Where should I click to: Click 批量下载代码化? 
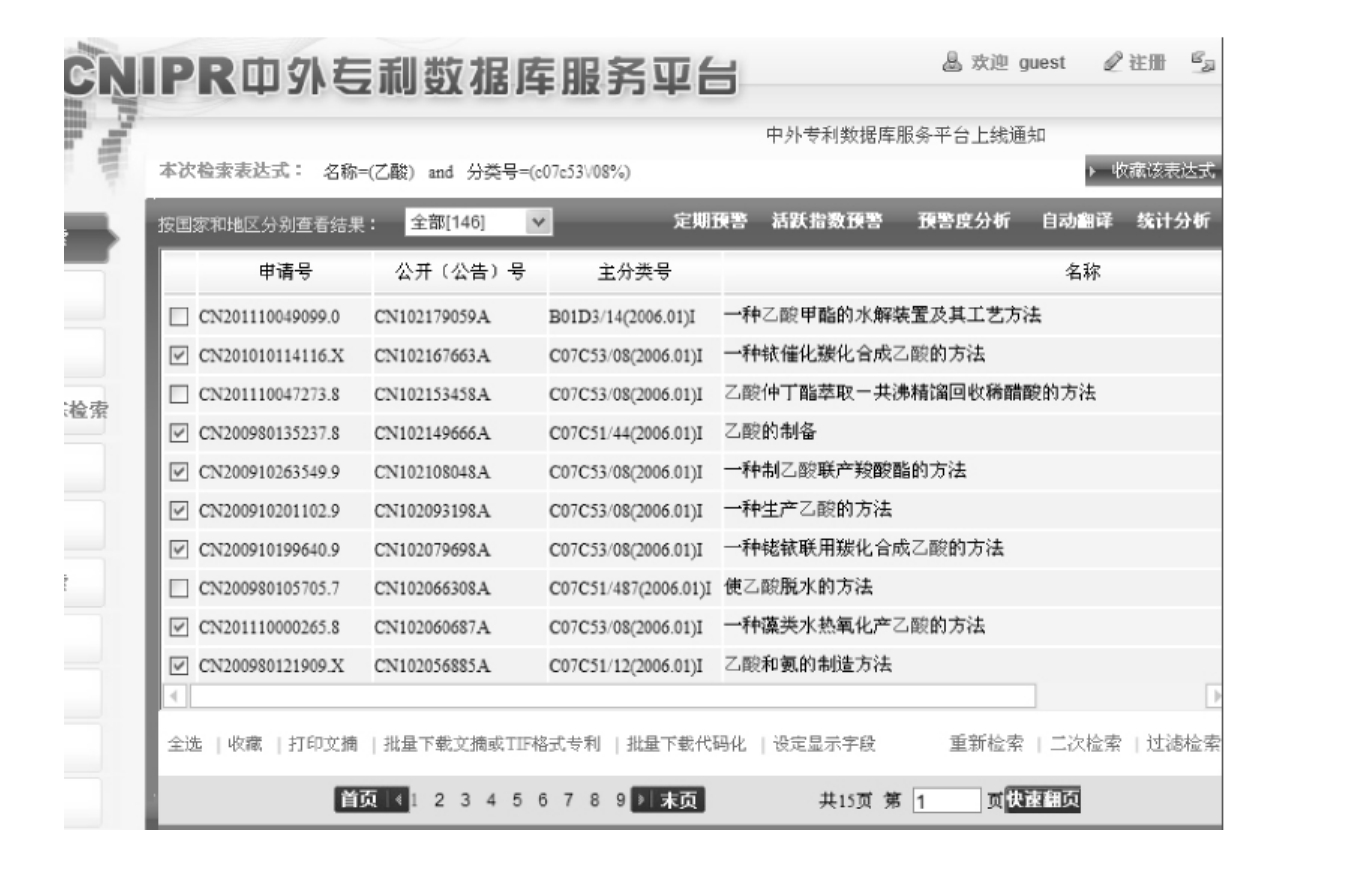(687, 744)
